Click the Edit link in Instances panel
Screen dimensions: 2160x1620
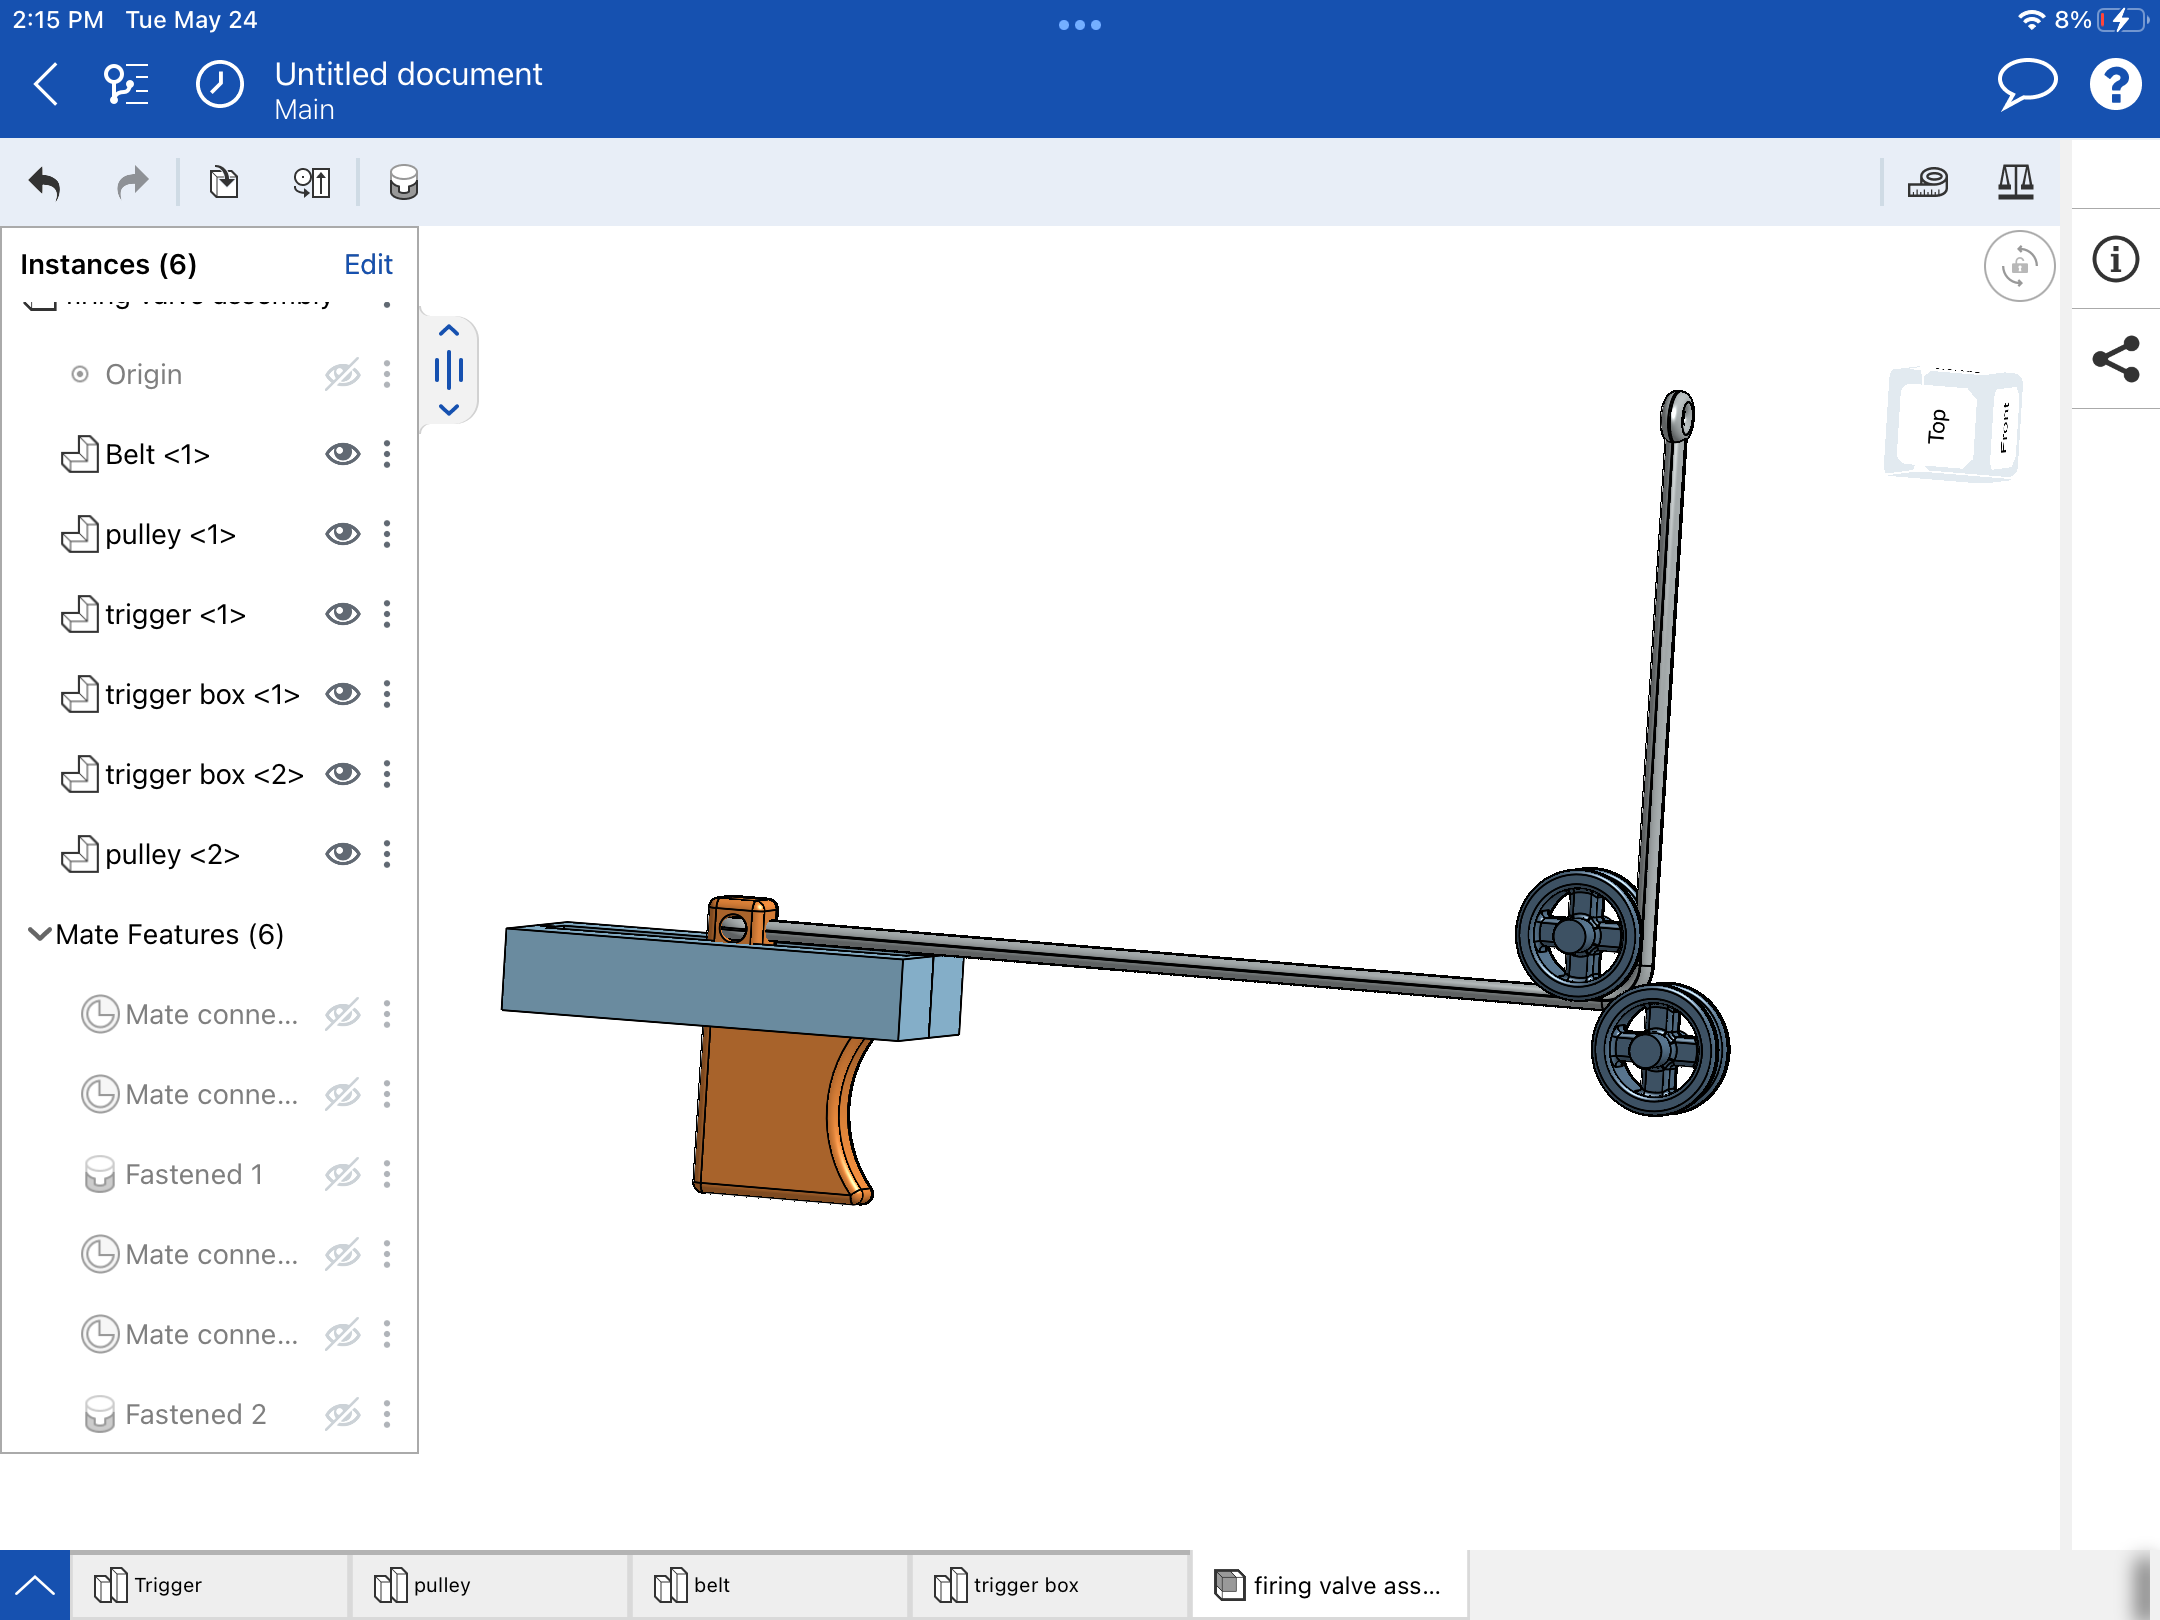coord(368,264)
